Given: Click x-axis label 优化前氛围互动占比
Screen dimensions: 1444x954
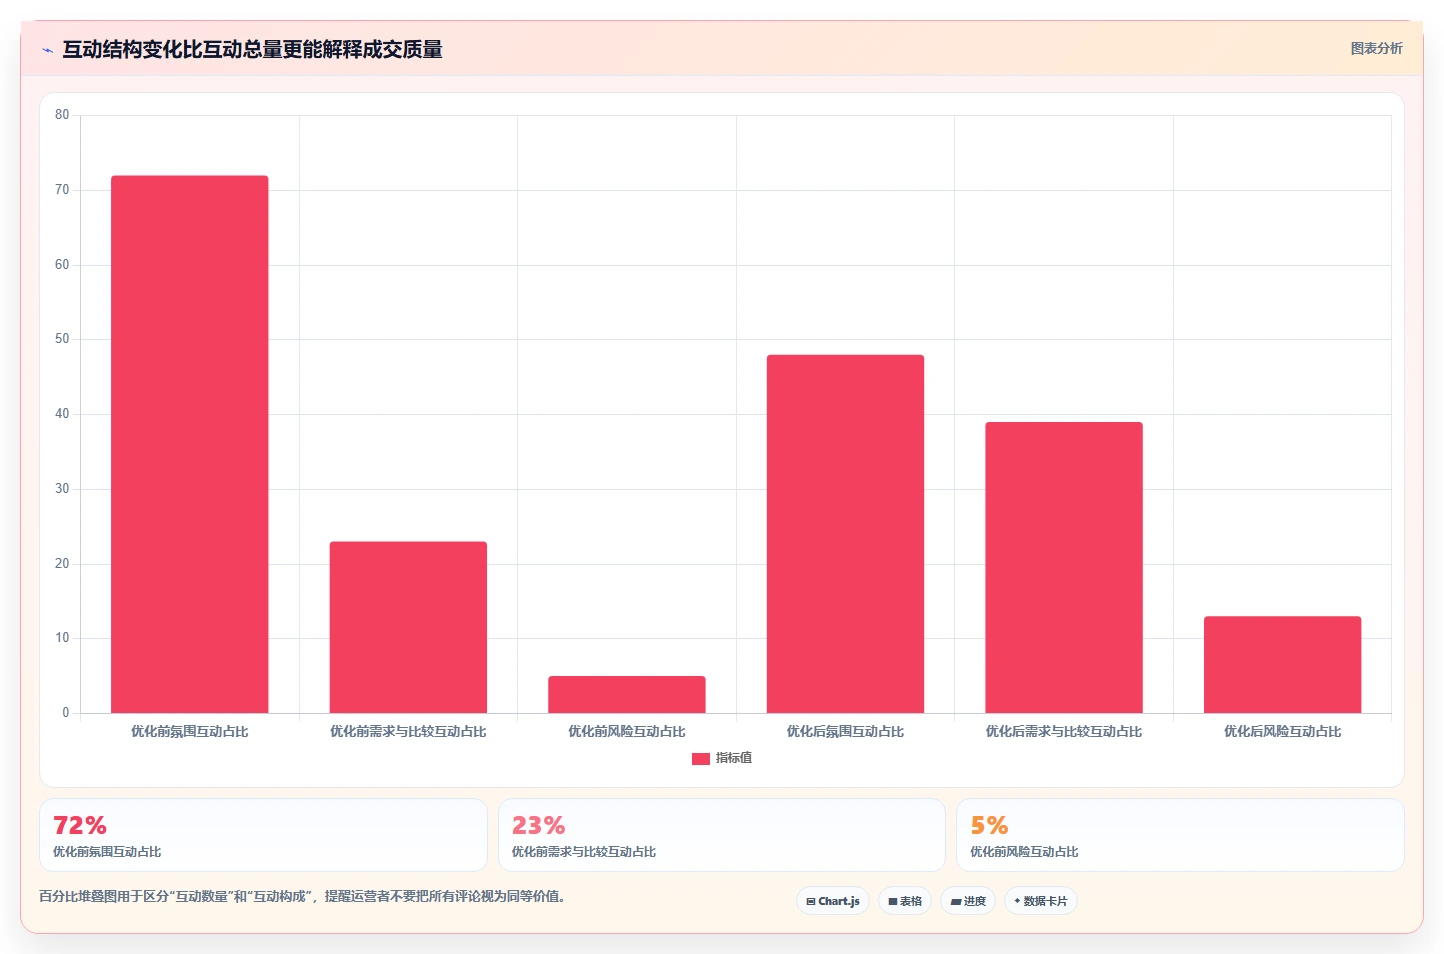Looking at the screenshot, I should point(190,732).
